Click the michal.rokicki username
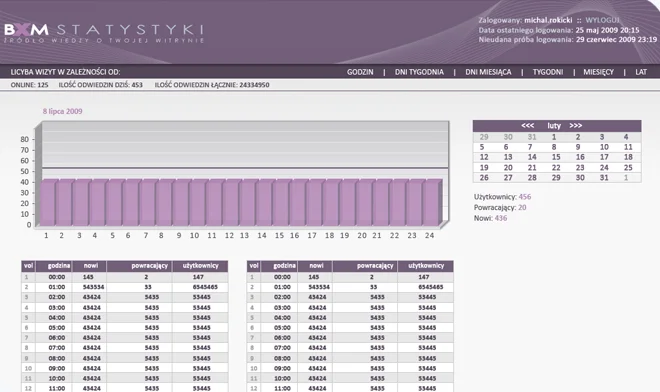 (x=548, y=20)
